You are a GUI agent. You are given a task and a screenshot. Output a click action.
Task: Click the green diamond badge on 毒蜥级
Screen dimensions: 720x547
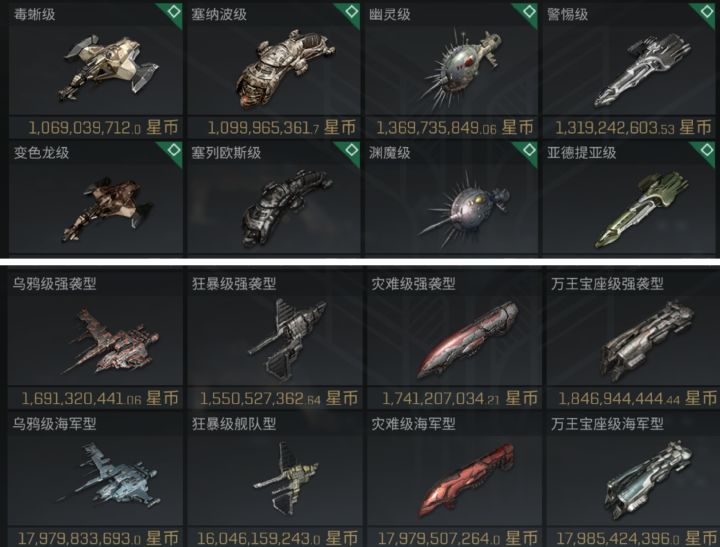tap(174, 11)
